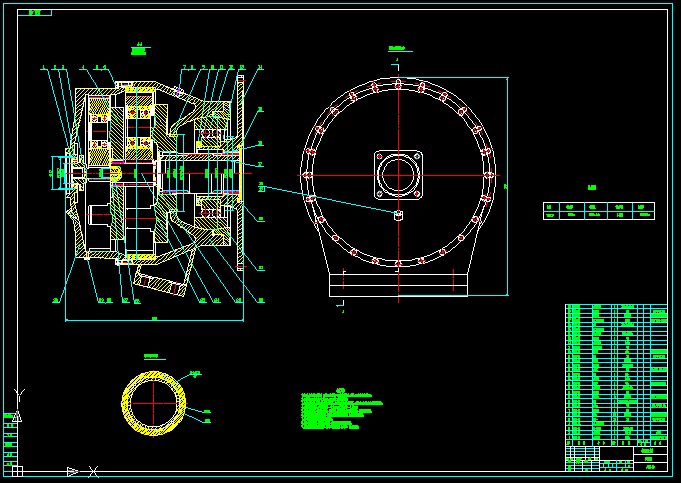Select the shaft diameter dimension at section left end
This screenshot has width=681, height=483.
point(52,173)
